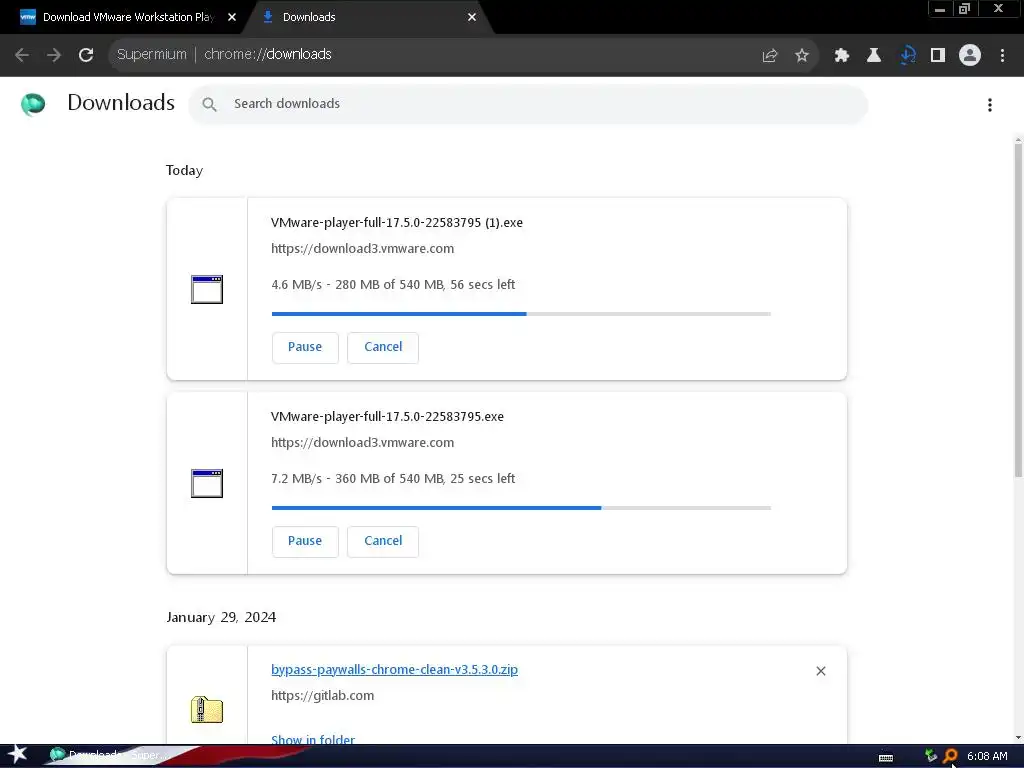Minimize the browser window
This screenshot has height=768, width=1024.
coord(940,9)
